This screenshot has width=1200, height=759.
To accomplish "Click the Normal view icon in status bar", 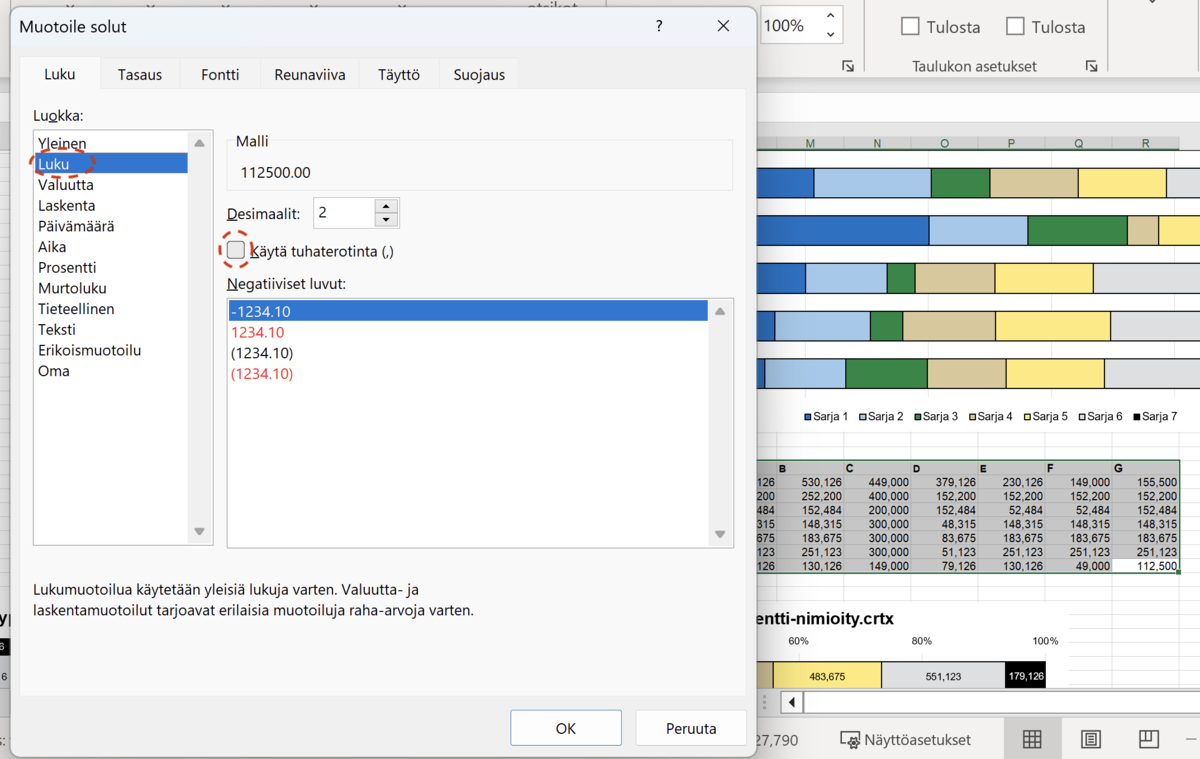I will [x=1032, y=739].
